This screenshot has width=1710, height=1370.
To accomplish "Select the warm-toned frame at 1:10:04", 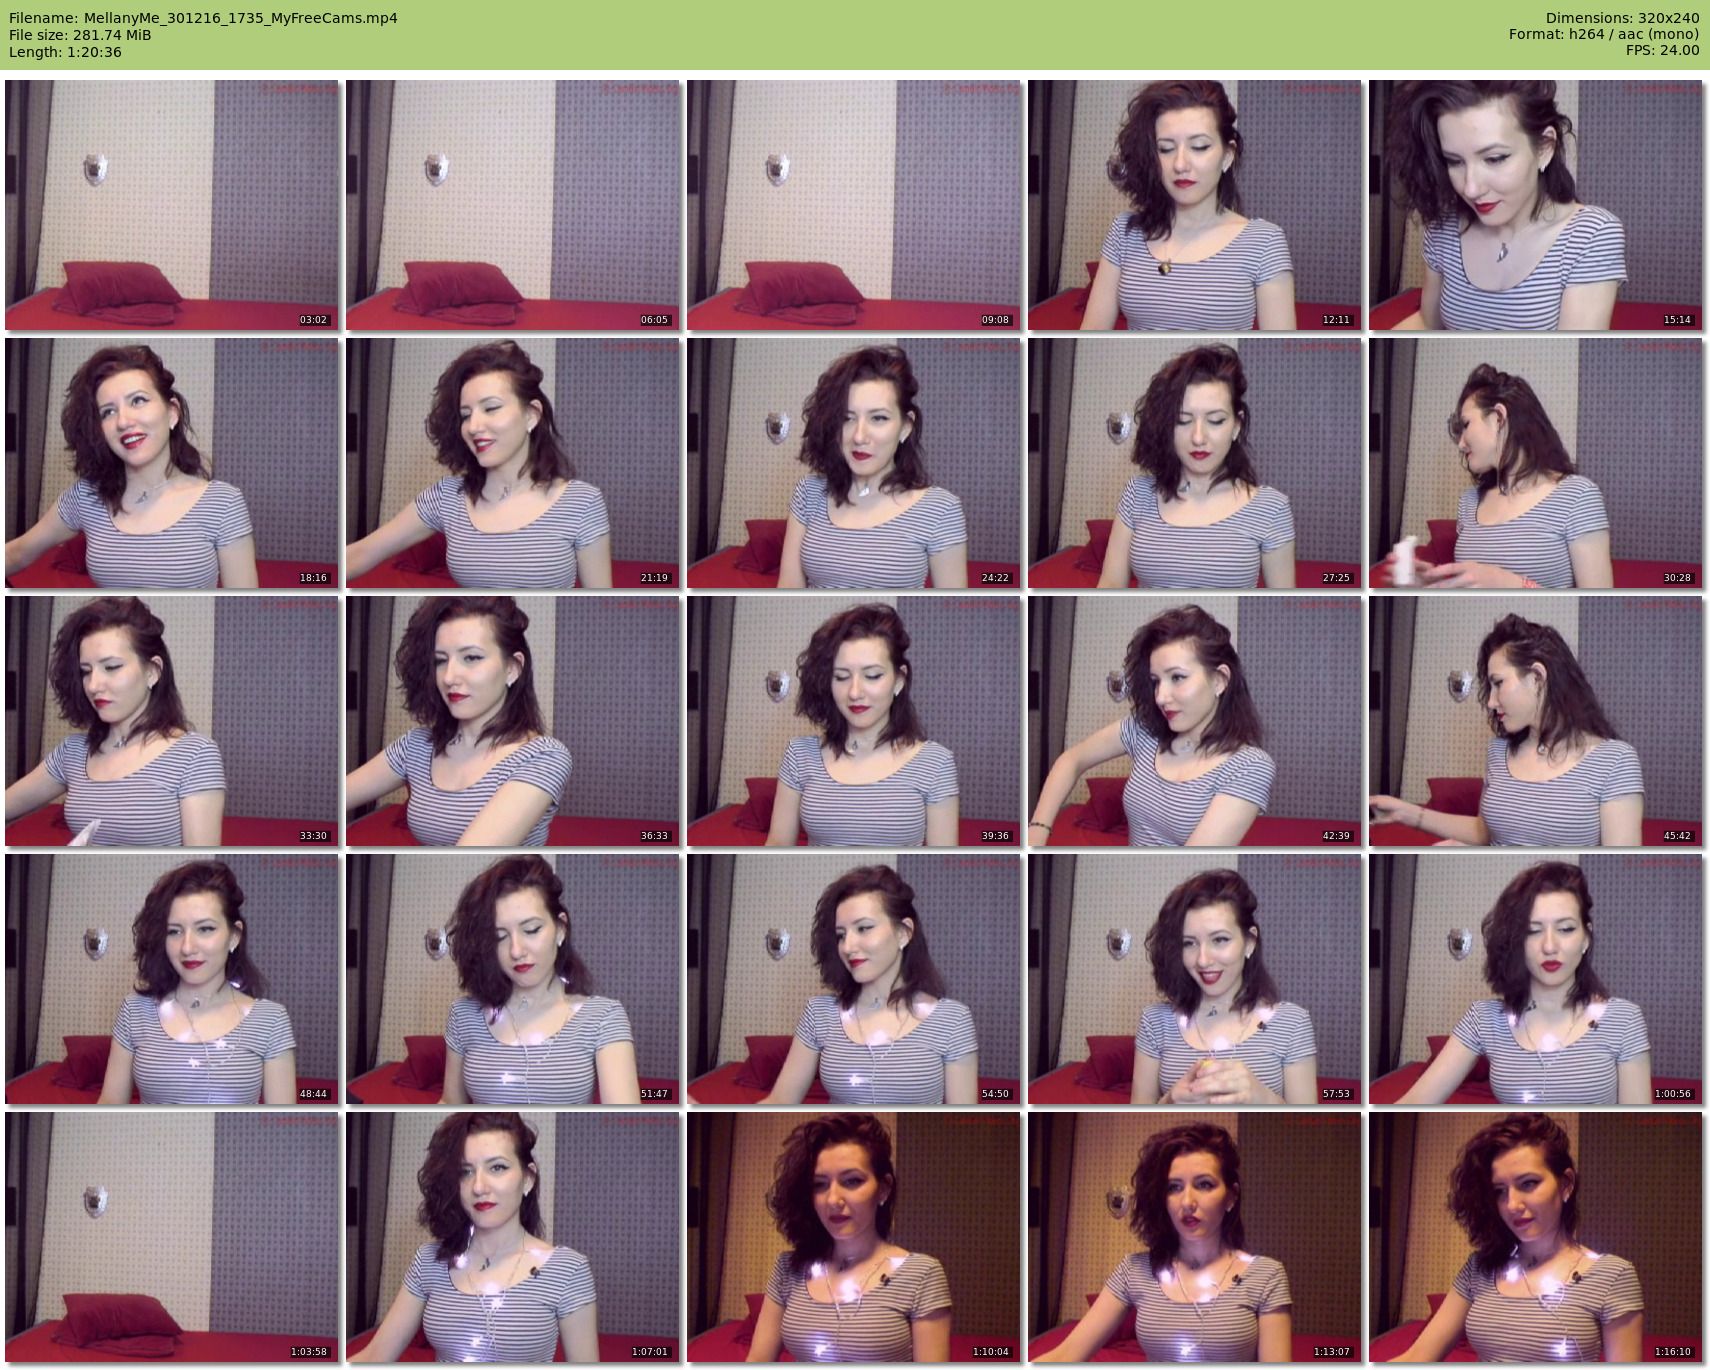I will [x=854, y=1237].
